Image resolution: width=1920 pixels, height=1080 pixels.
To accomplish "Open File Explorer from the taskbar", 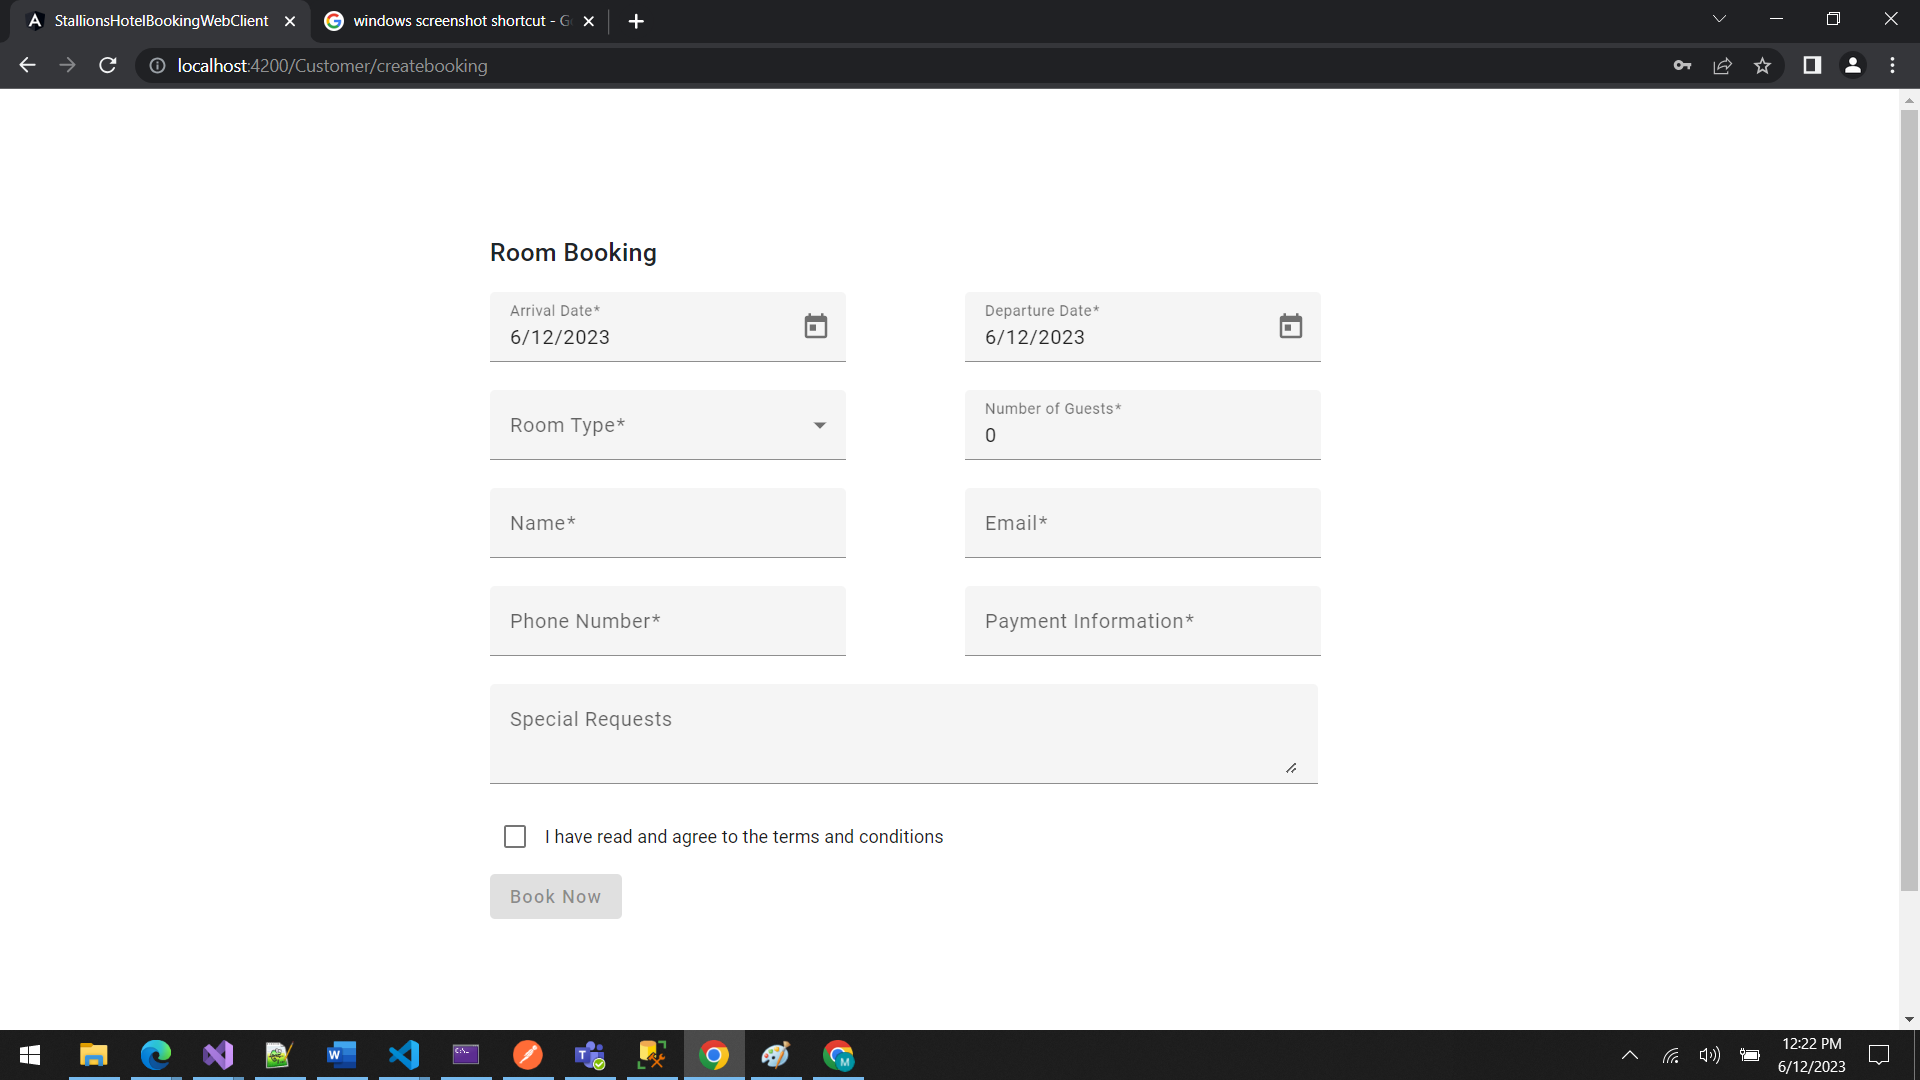I will [94, 1055].
